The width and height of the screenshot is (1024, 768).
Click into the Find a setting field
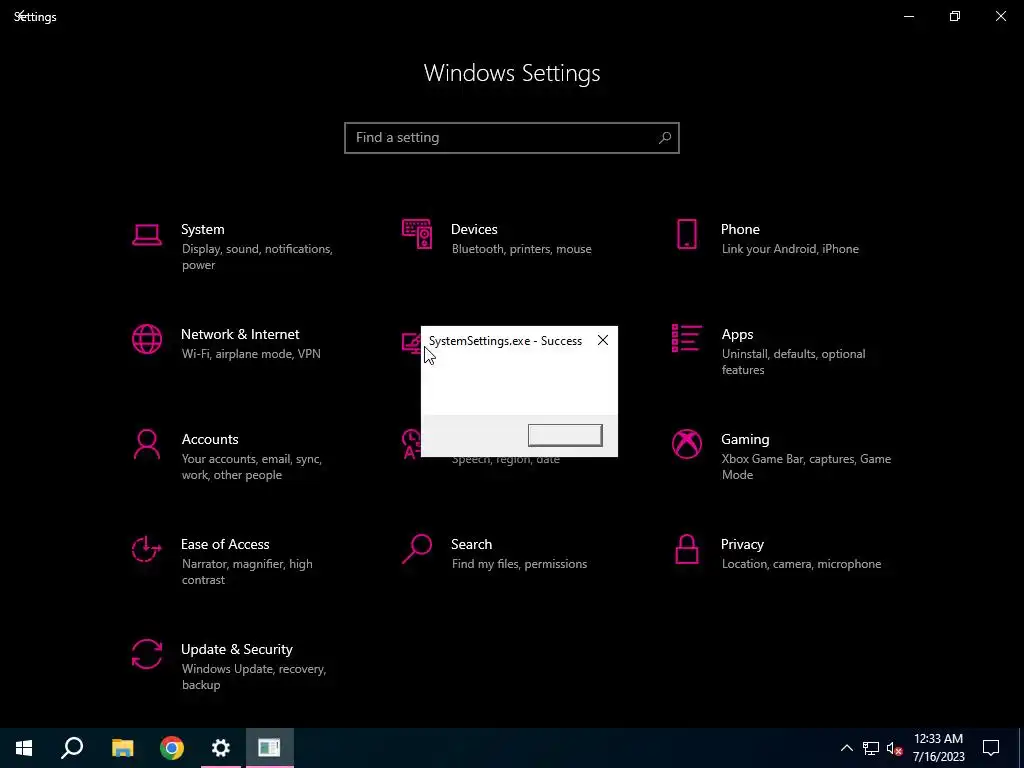click(x=512, y=138)
